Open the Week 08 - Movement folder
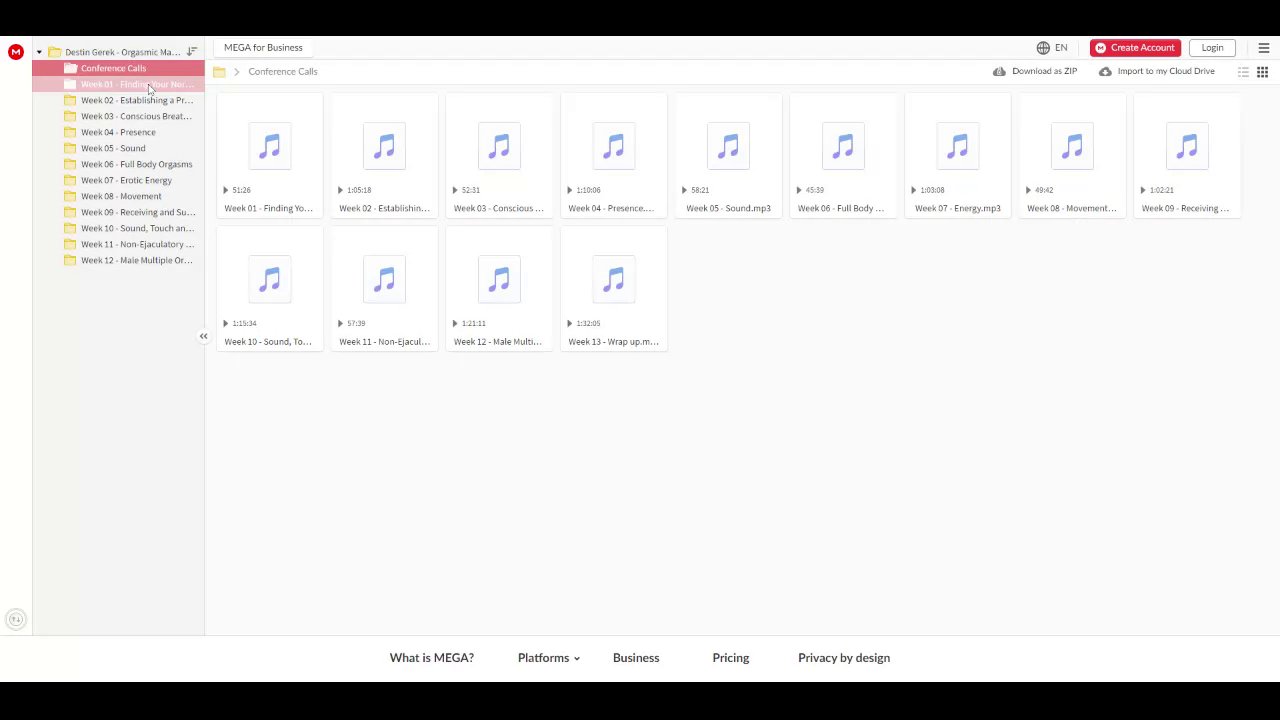 [x=118, y=196]
